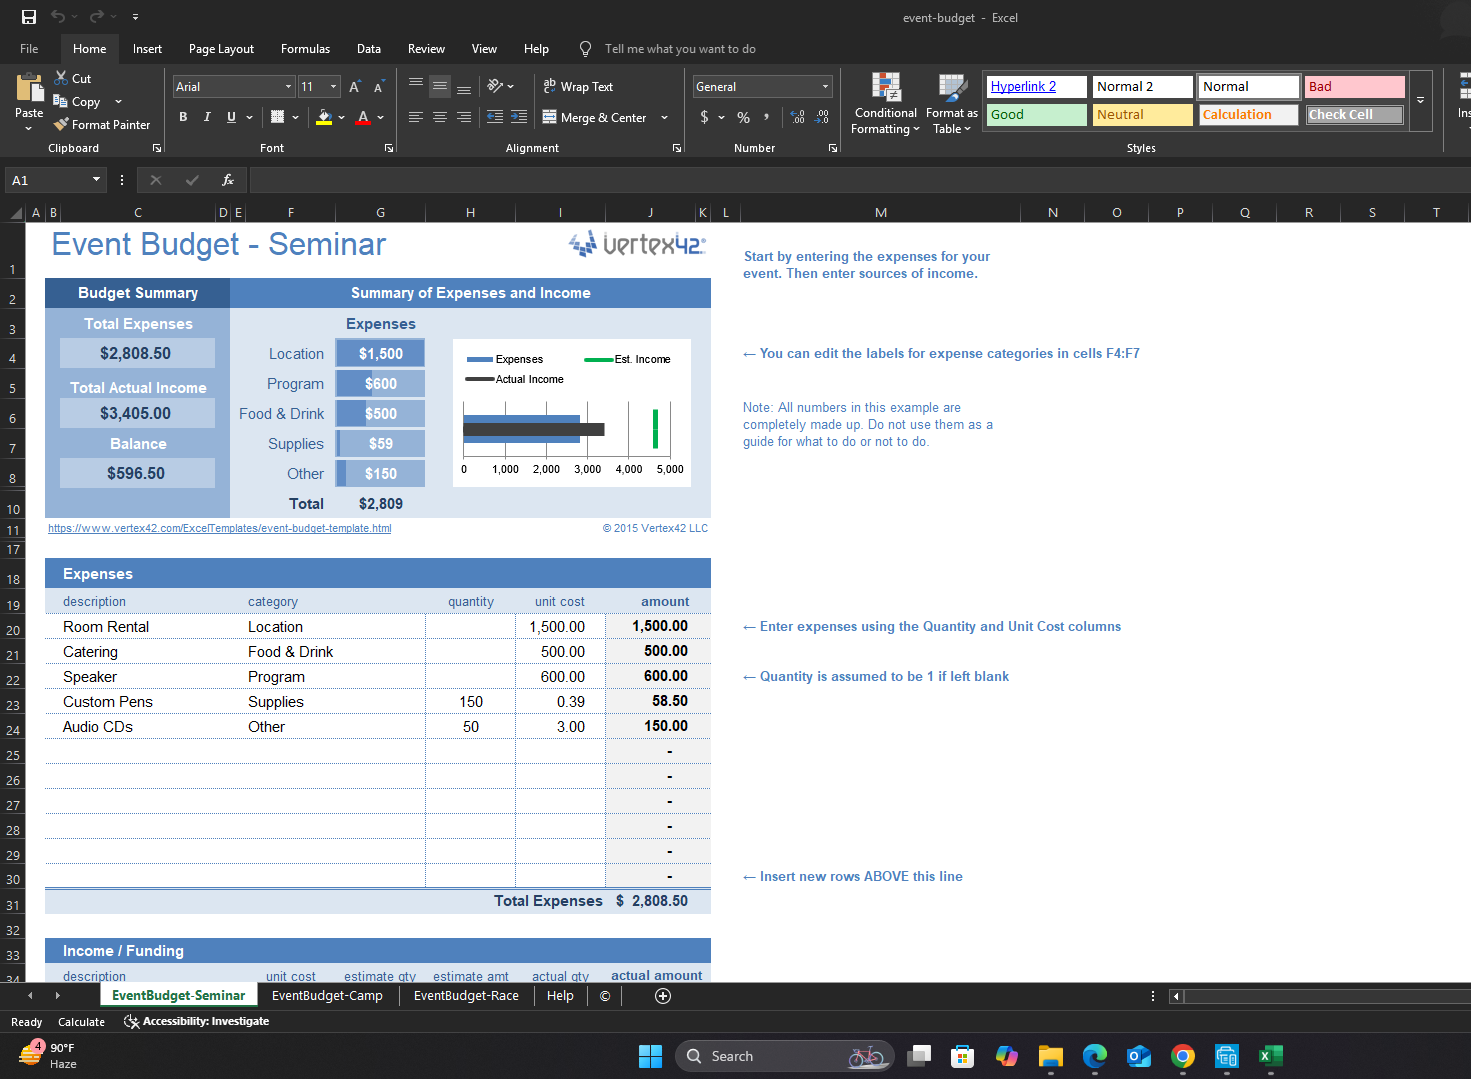Image resolution: width=1471 pixels, height=1079 pixels.
Task: Toggle underline formatting
Action: click(x=230, y=117)
